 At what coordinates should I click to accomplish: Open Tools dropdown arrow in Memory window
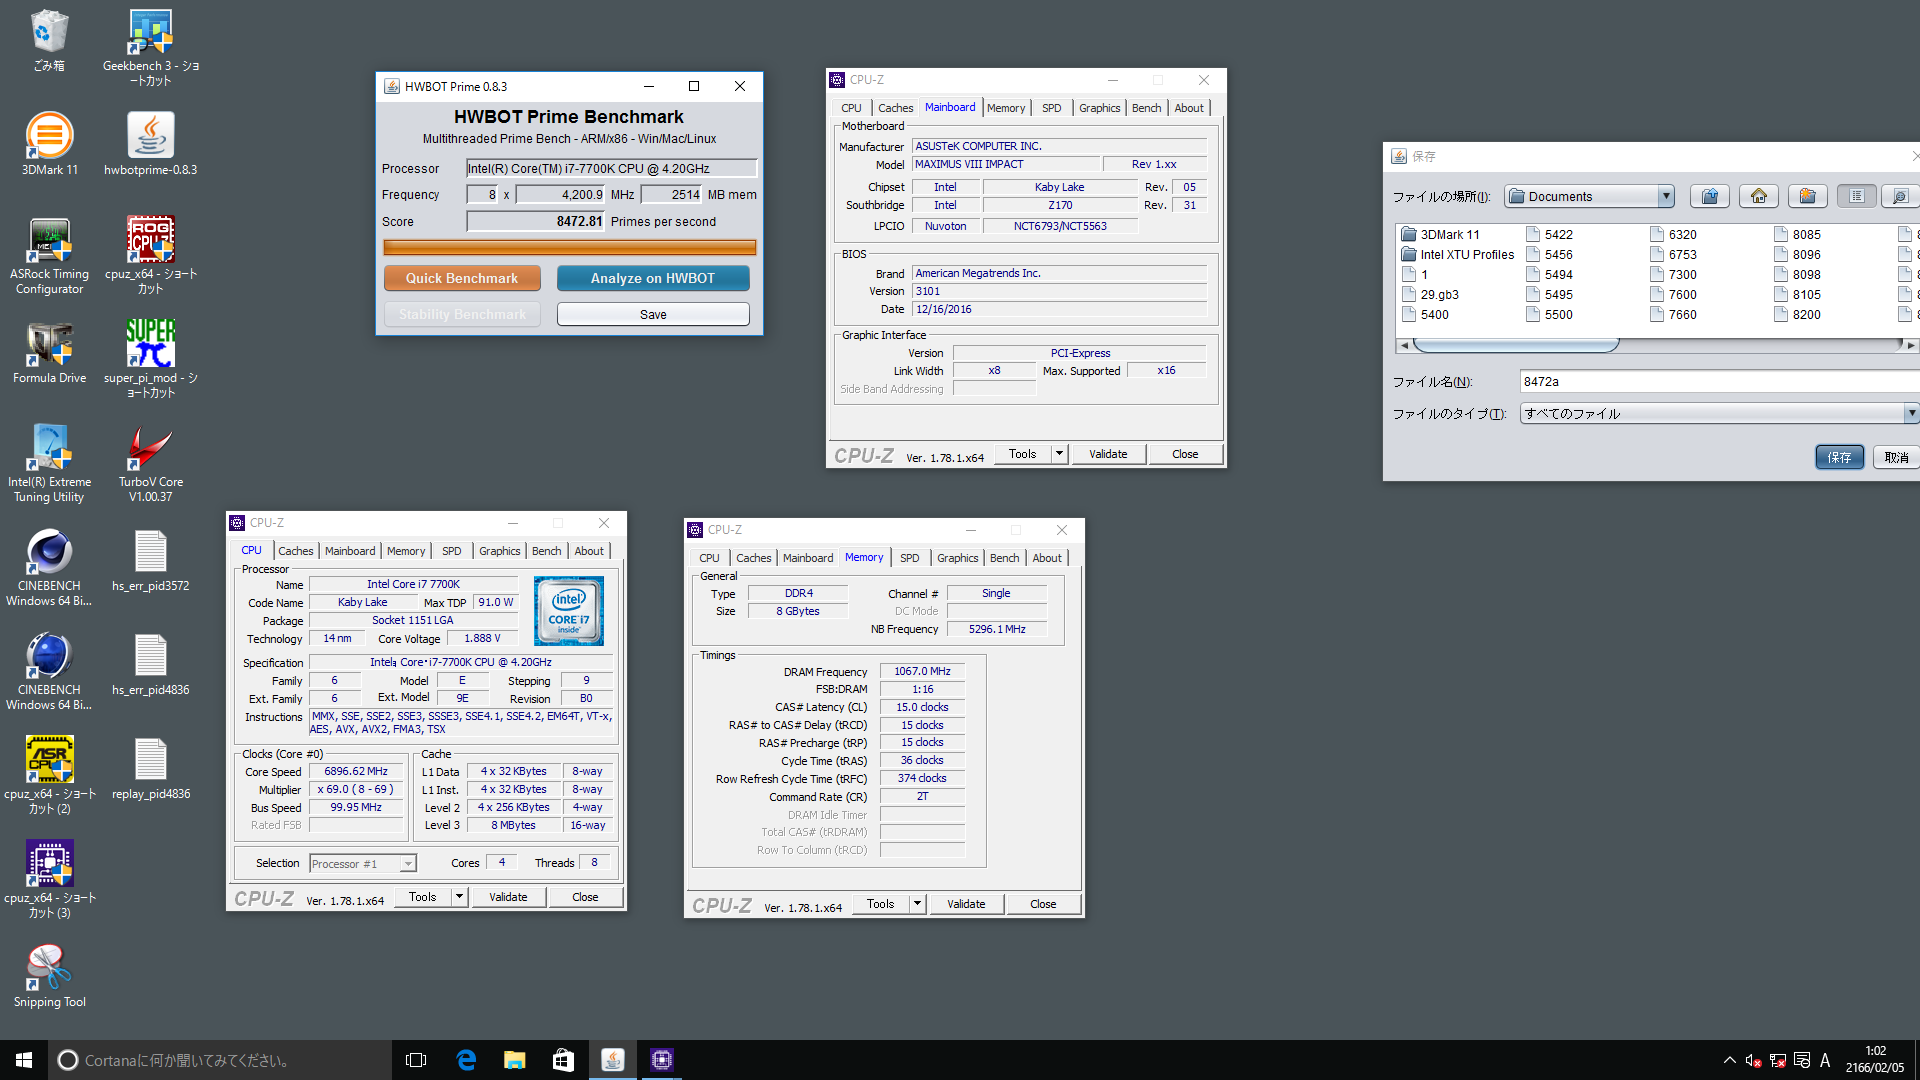[x=917, y=904]
